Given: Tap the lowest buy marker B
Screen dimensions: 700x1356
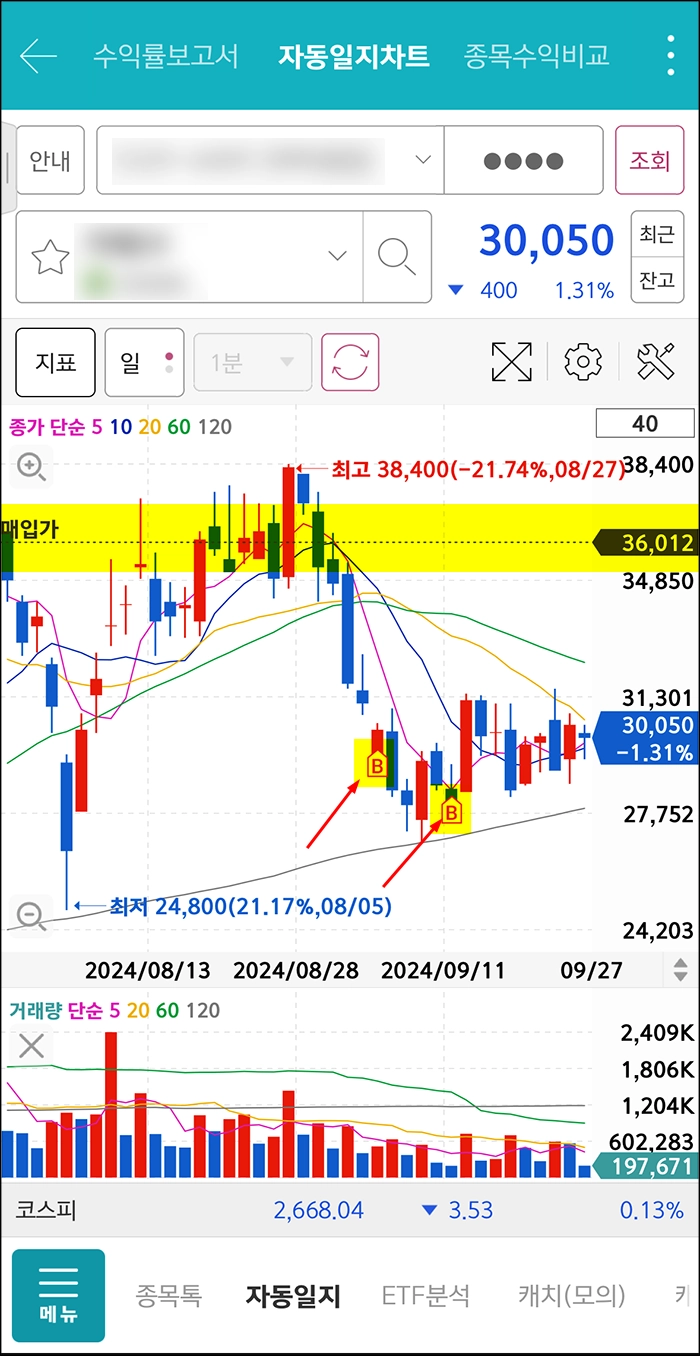Looking at the screenshot, I should [451, 813].
